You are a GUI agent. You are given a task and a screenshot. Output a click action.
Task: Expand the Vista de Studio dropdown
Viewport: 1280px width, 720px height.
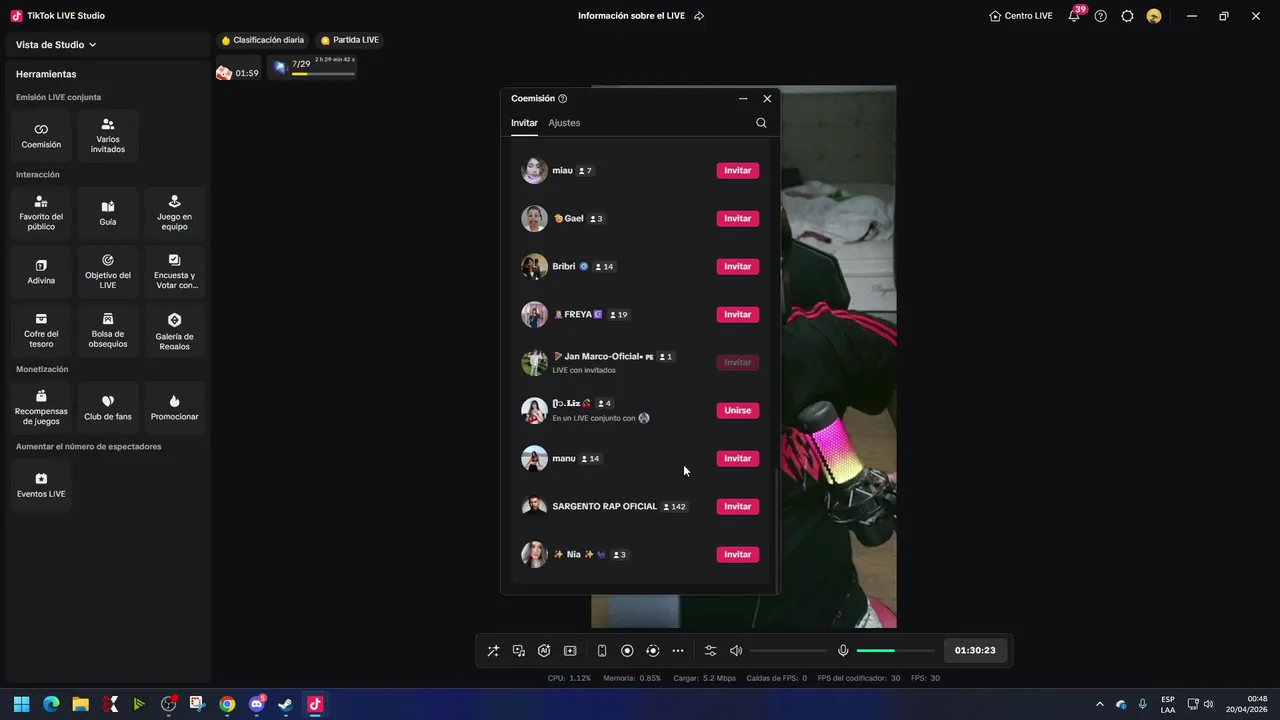point(56,45)
